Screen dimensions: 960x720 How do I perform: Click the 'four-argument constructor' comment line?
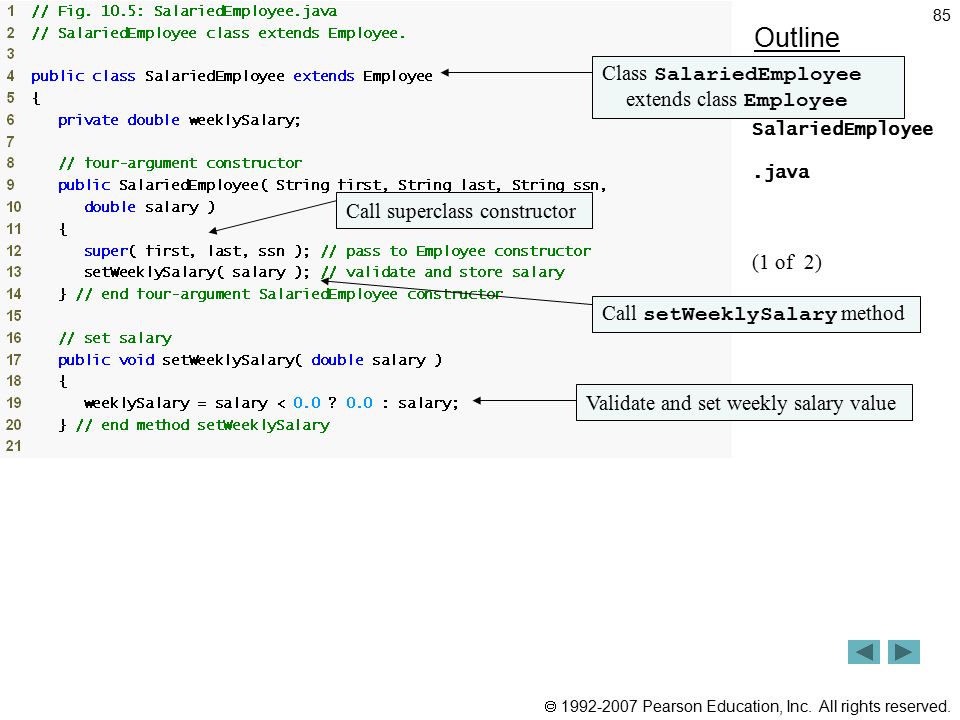[180, 163]
